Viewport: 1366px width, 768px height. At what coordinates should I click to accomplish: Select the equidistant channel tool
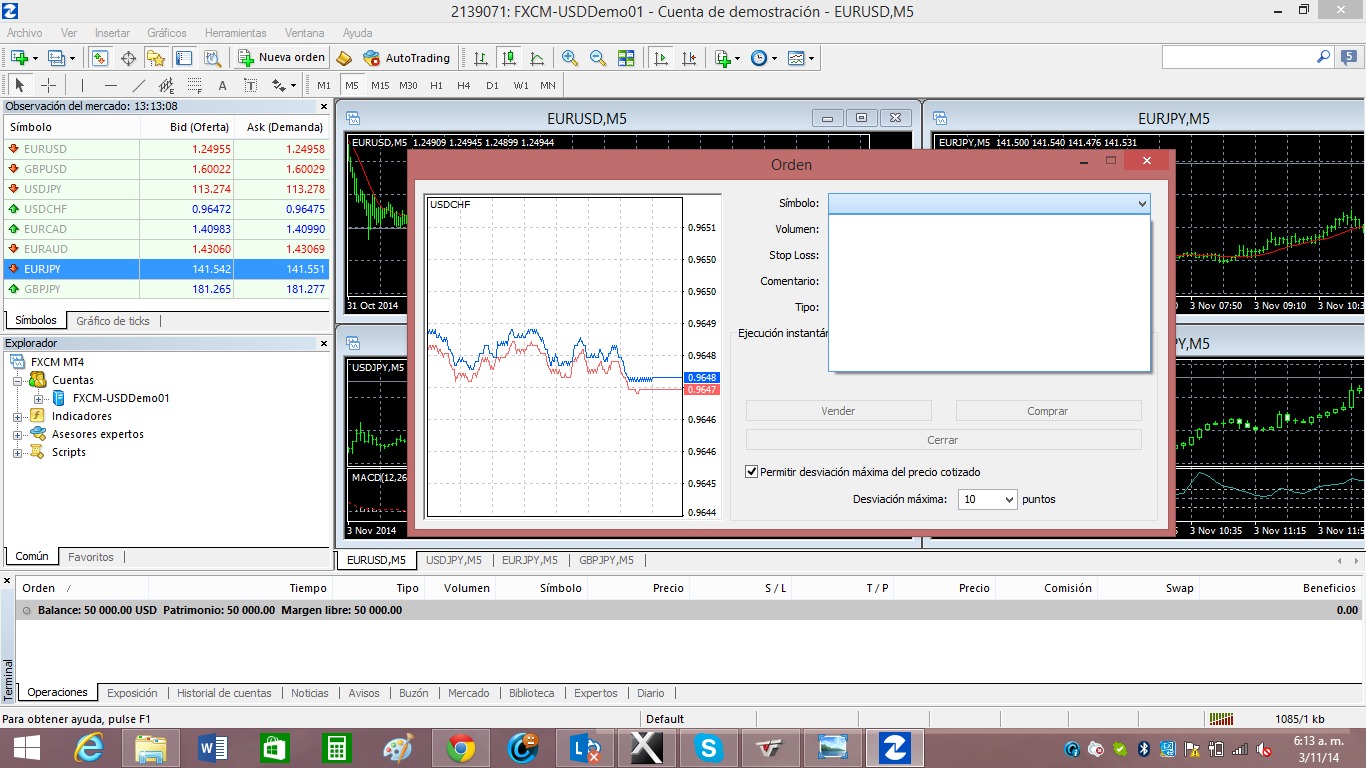coord(166,85)
